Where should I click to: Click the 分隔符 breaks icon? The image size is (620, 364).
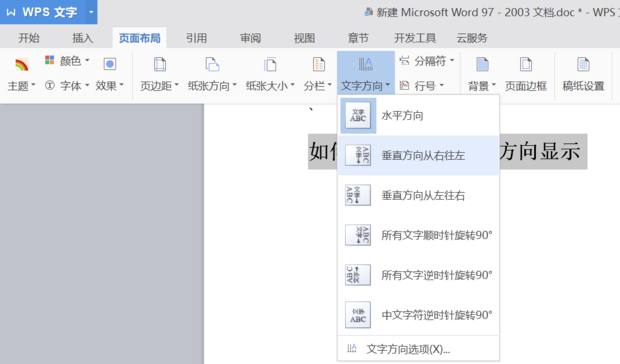point(405,60)
